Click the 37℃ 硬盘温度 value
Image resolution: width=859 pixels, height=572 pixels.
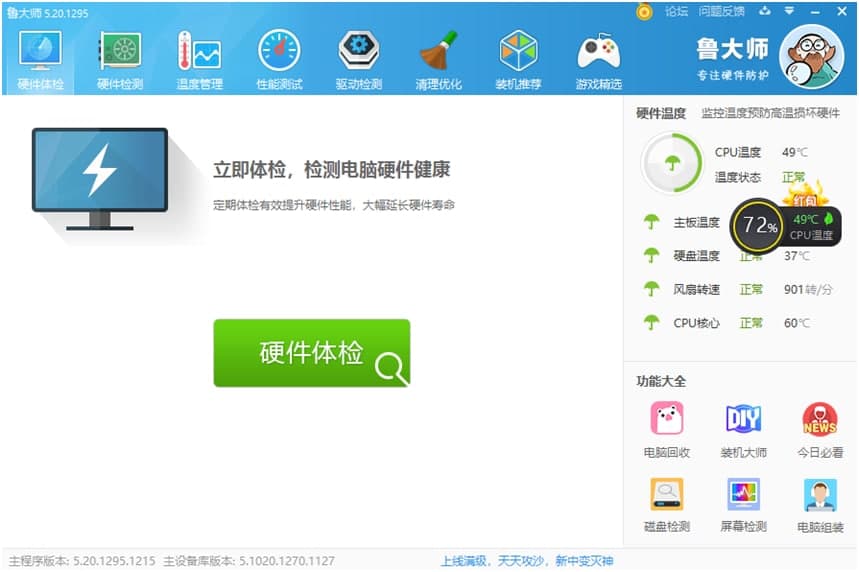(797, 256)
